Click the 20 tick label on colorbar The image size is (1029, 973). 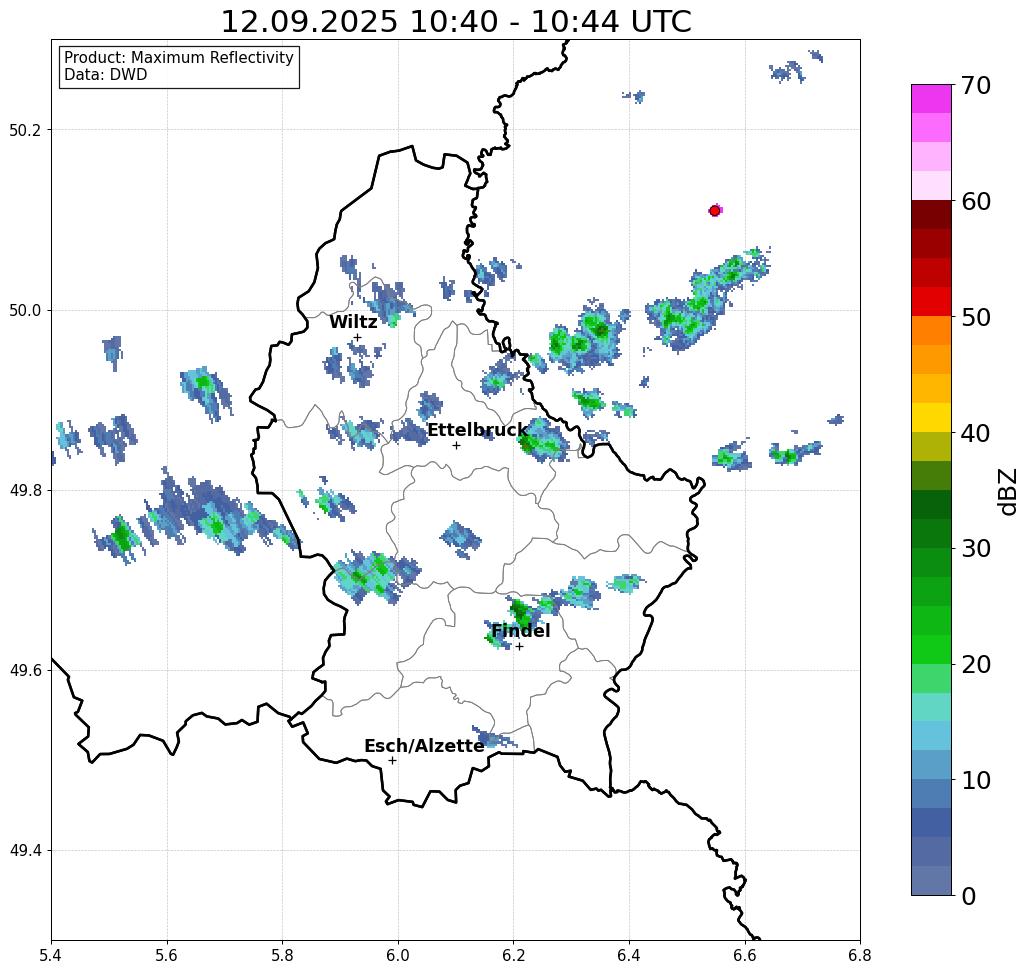tap(975, 664)
